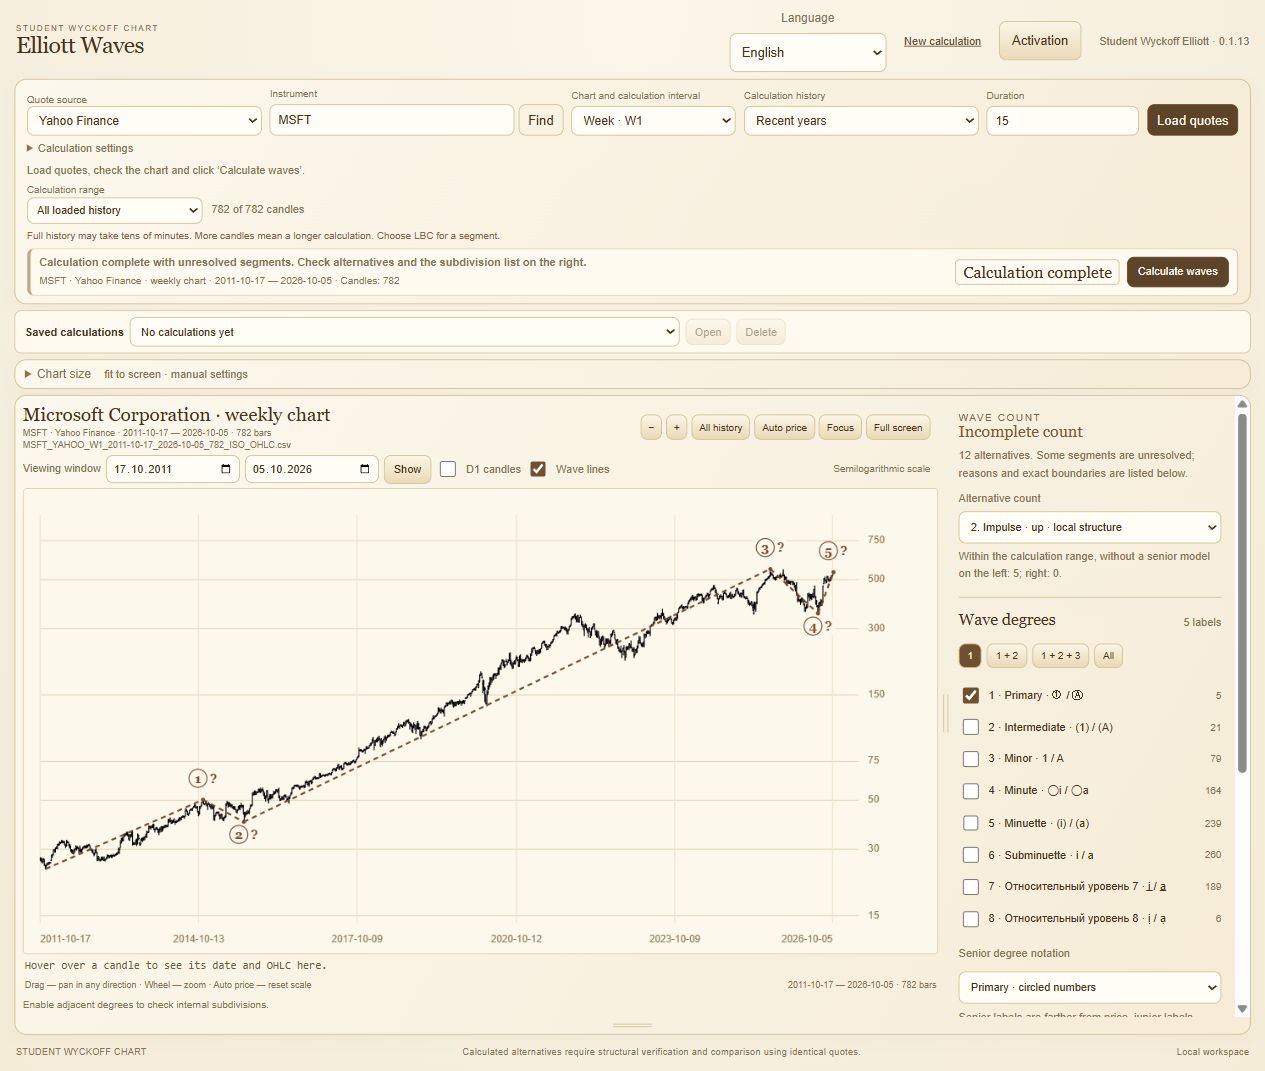Enable Minor wave degree checkbox
The height and width of the screenshot is (1071, 1265).
[x=970, y=759]
